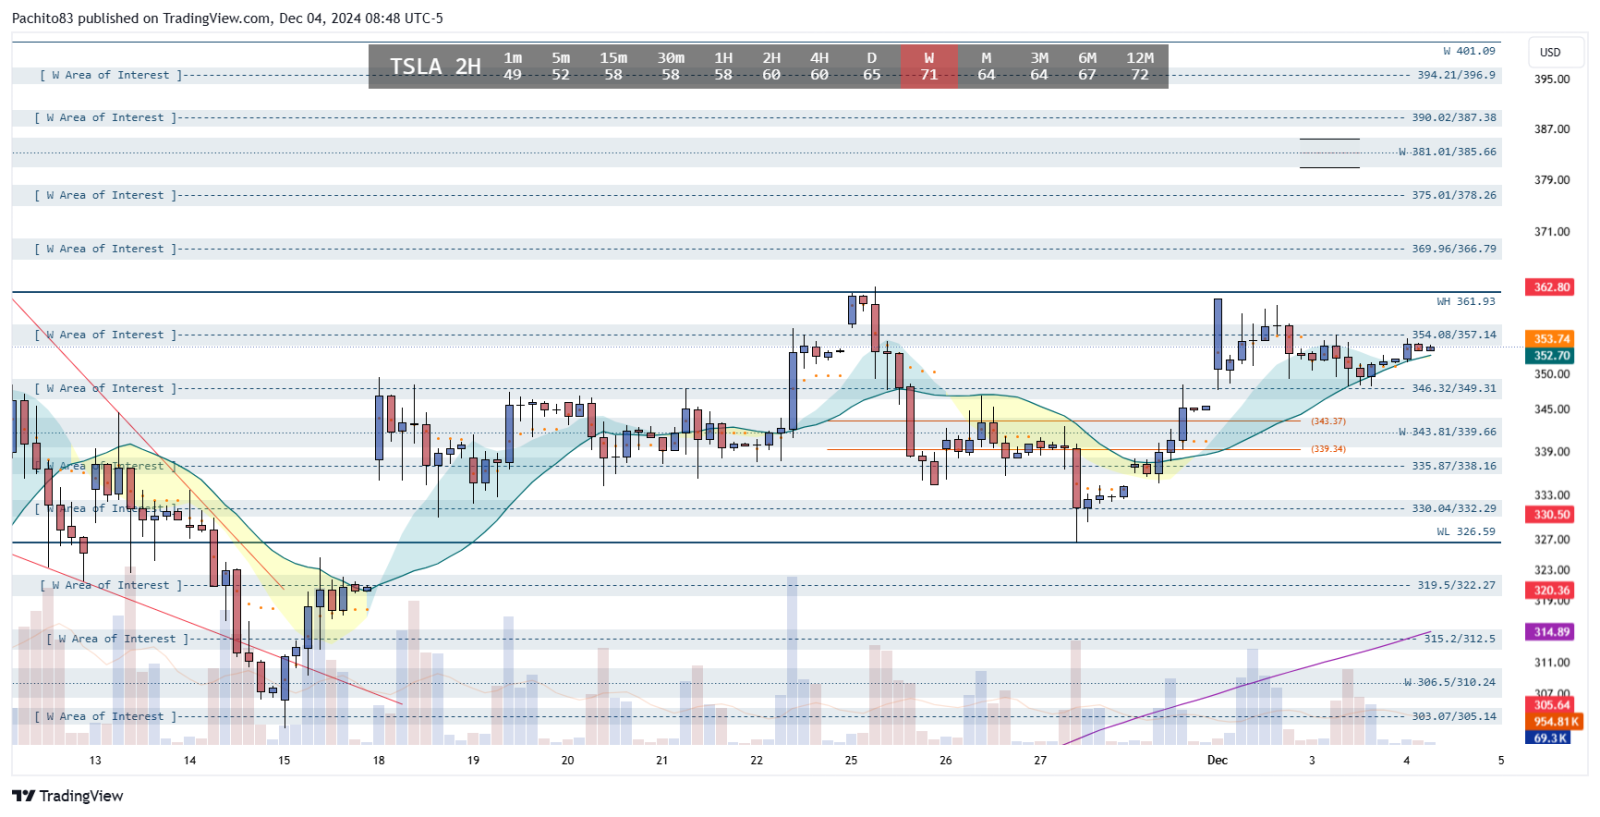Click the WL 326.59 level label
The image size is (1600, 817).
point(1466,532)
